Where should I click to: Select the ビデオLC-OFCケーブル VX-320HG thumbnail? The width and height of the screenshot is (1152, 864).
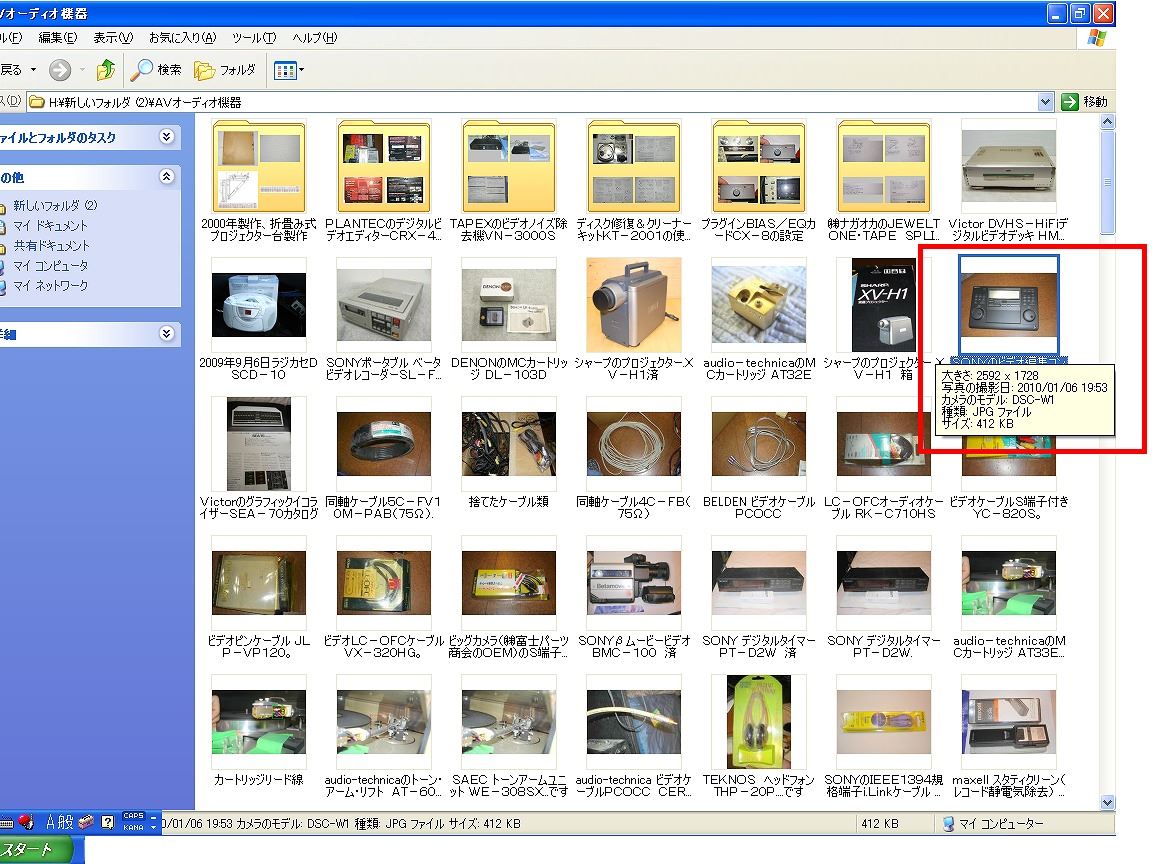[384, 583]
